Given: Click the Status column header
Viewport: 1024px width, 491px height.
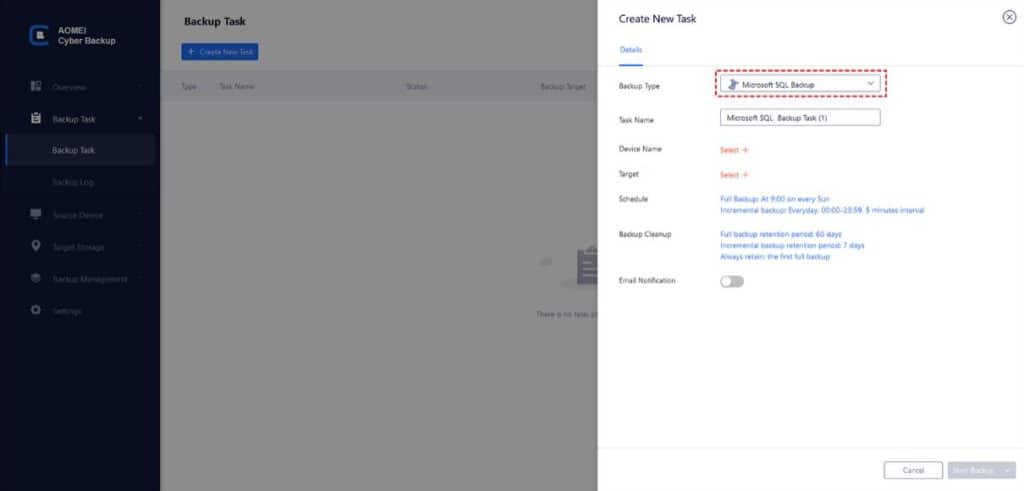Looking at the screenshot, I should 417,86.
